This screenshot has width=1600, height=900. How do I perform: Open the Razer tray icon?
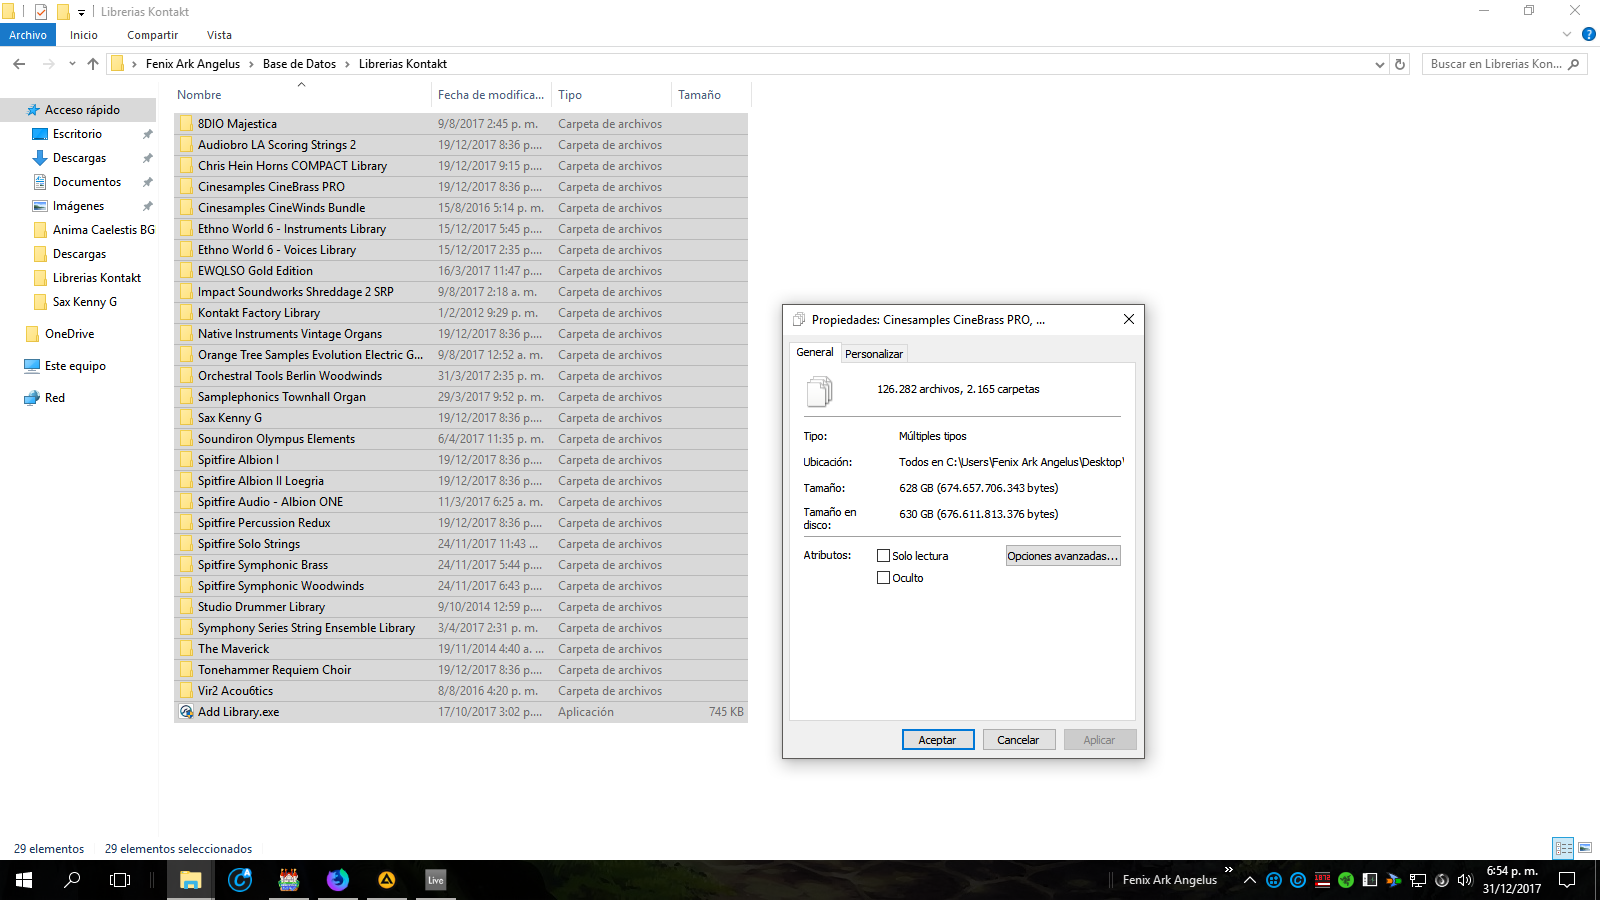[x=1346, y=880]
